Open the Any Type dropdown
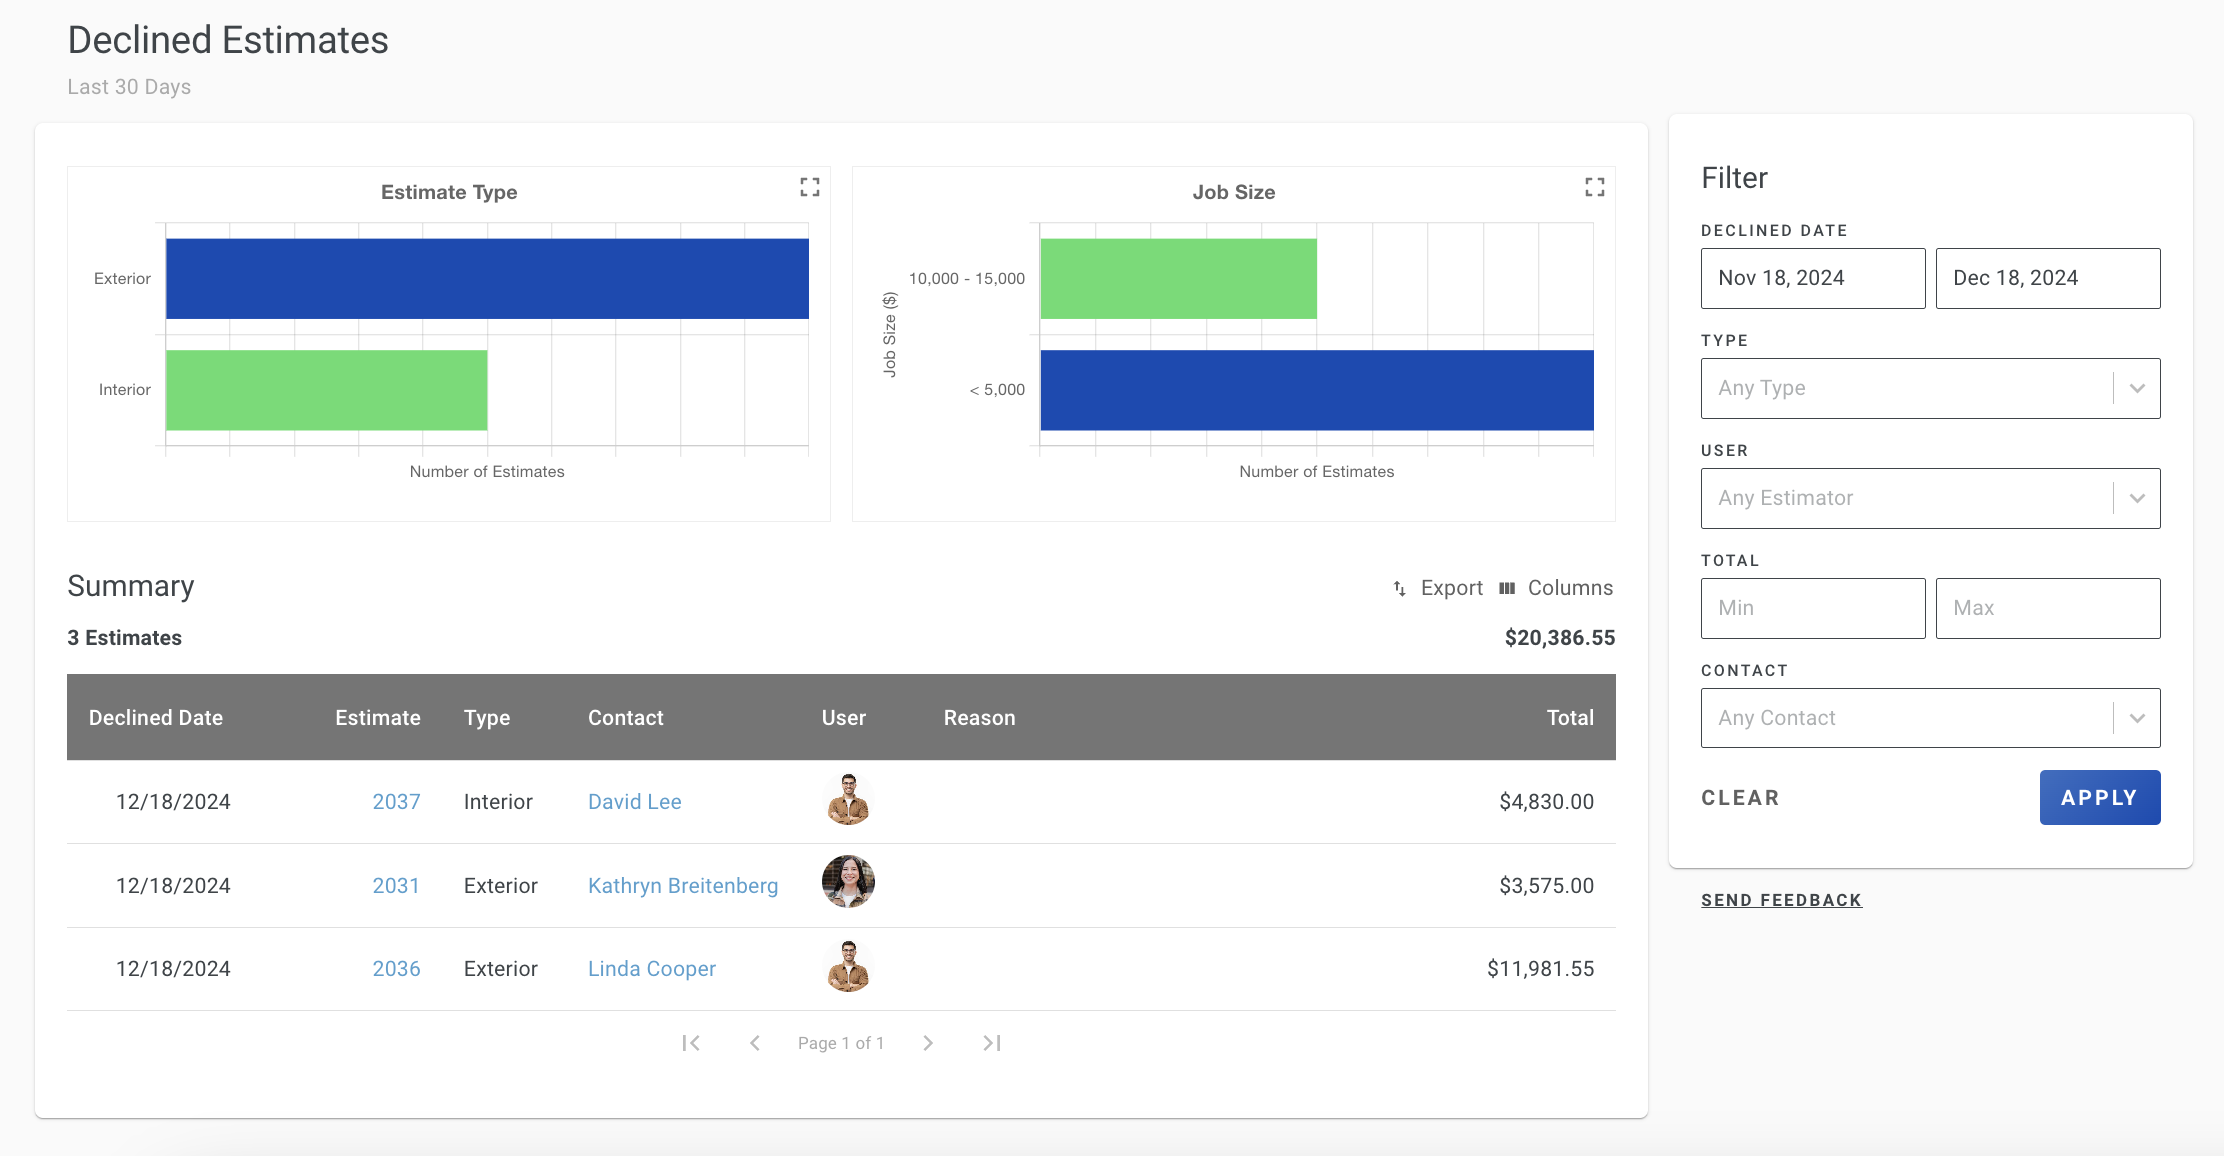The width and height of the screenshot is (2224, 1156). (1930, 388)
